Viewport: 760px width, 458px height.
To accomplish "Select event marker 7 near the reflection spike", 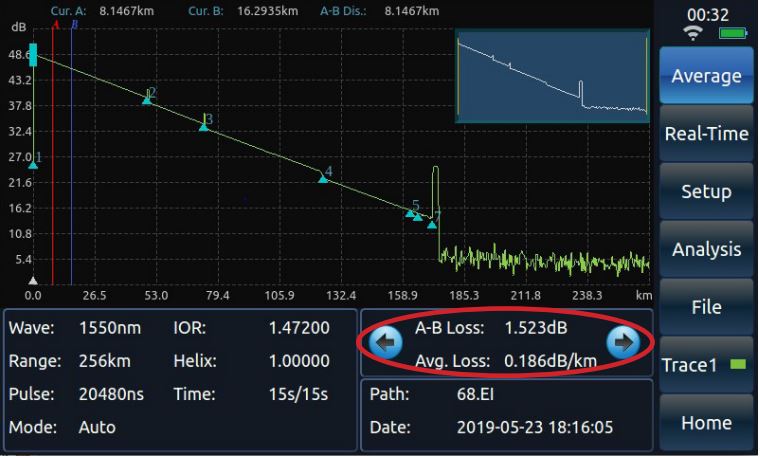I will tap(432, 225).
